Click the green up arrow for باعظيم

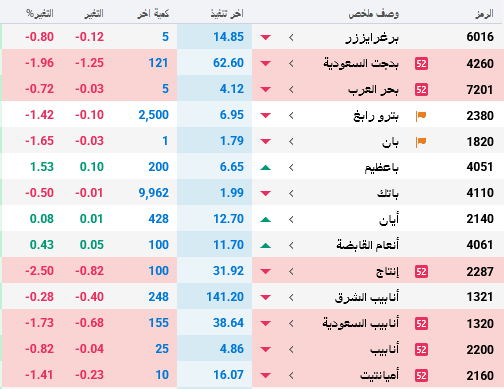[x=266, y=167]
